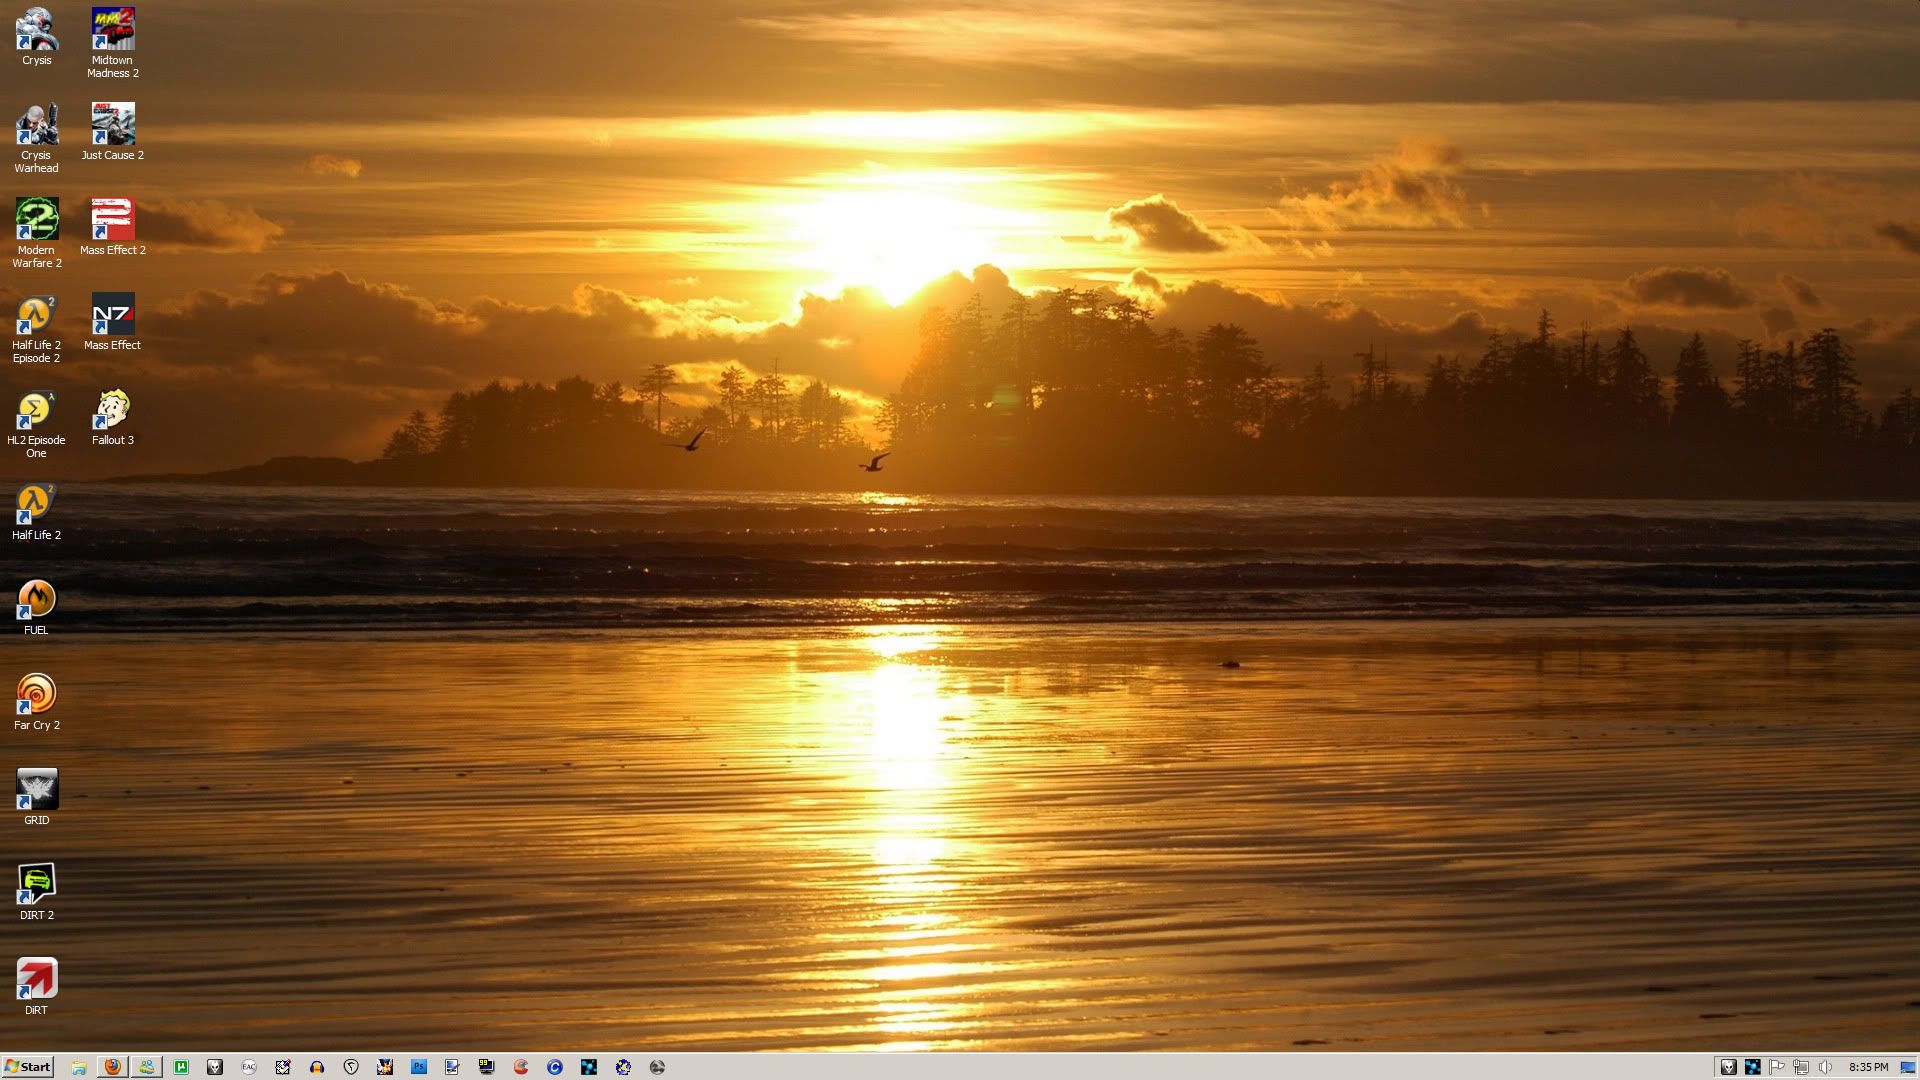Open the Crysis desktop shortcut

click(x=36, y=30)
